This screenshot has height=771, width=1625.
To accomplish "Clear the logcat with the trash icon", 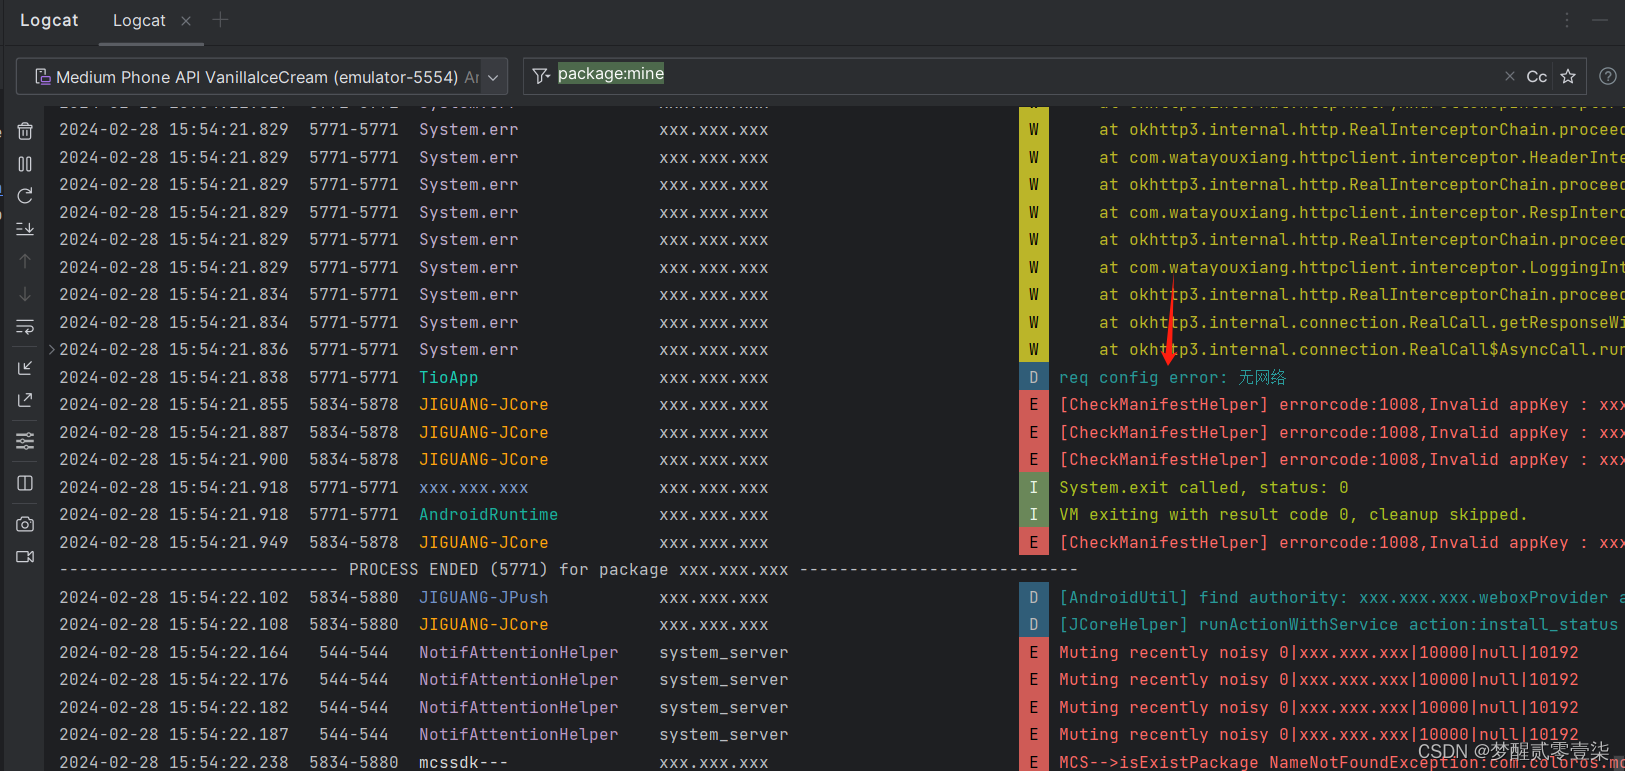I will (25, 131).
